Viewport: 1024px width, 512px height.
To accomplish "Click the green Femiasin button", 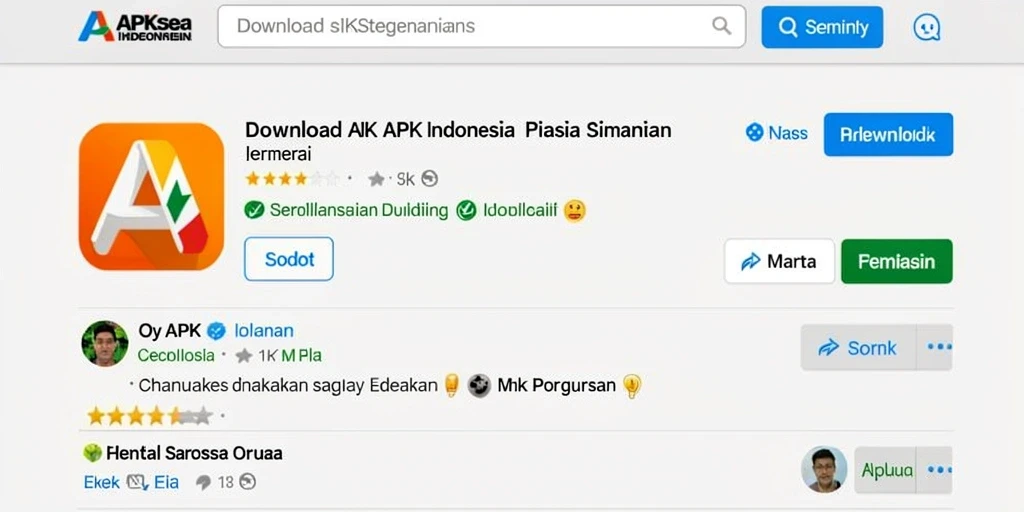I will (x=897, y=261).
